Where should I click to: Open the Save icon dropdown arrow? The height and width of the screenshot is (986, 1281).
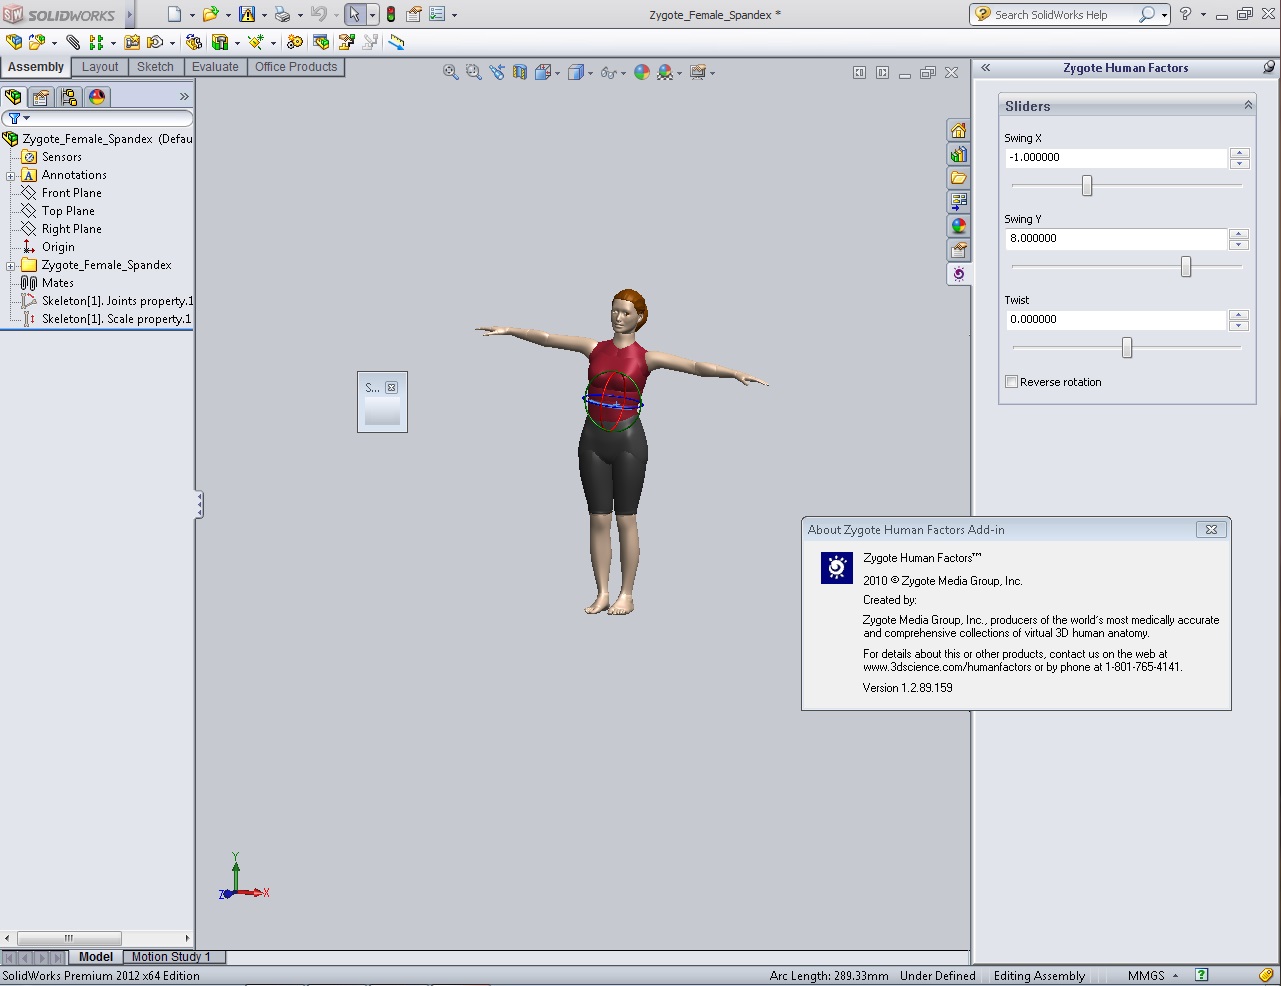click(x=264, y=15)
